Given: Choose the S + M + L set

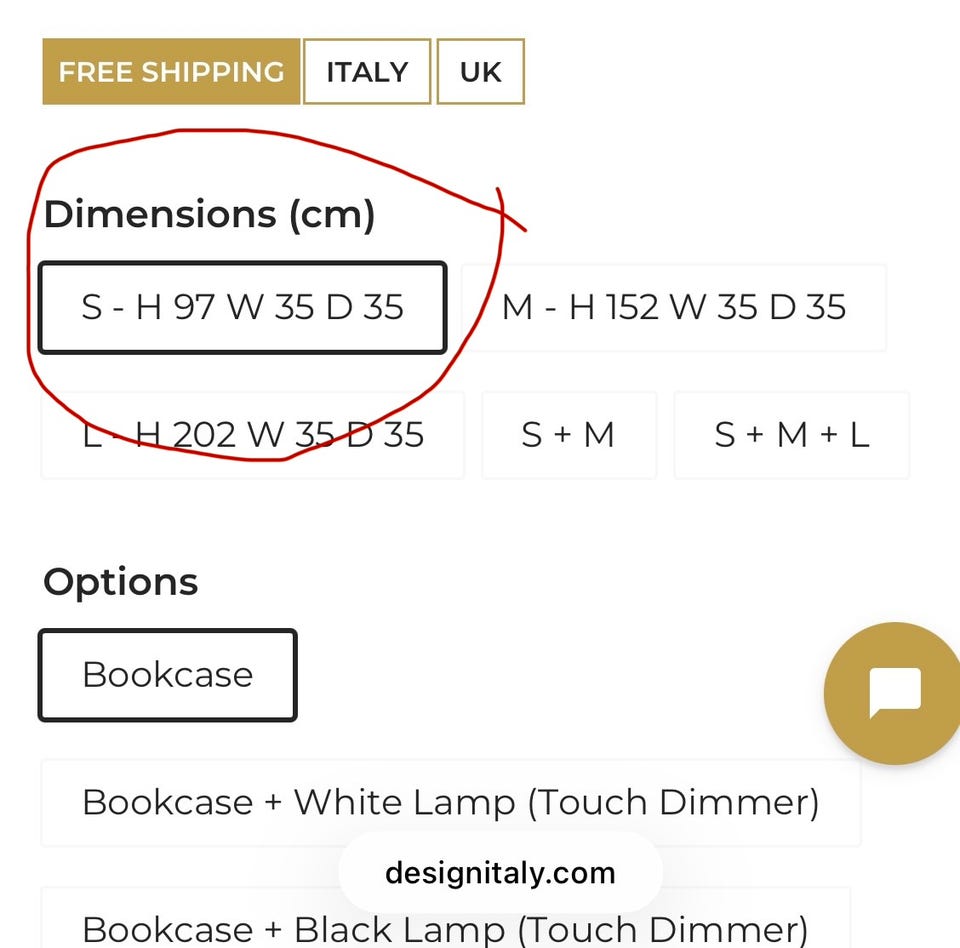Looking at the screenshot, I should point(791,435).
